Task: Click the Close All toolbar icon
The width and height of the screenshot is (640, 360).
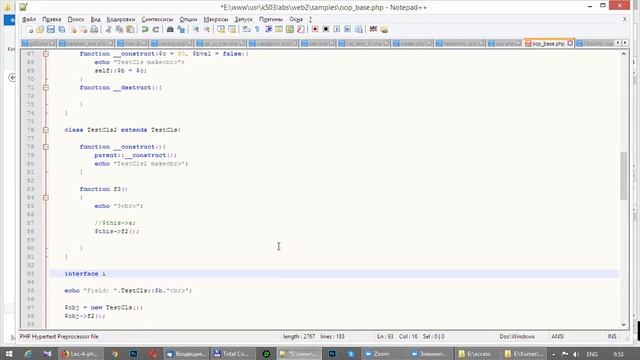Action: (83, 29)
